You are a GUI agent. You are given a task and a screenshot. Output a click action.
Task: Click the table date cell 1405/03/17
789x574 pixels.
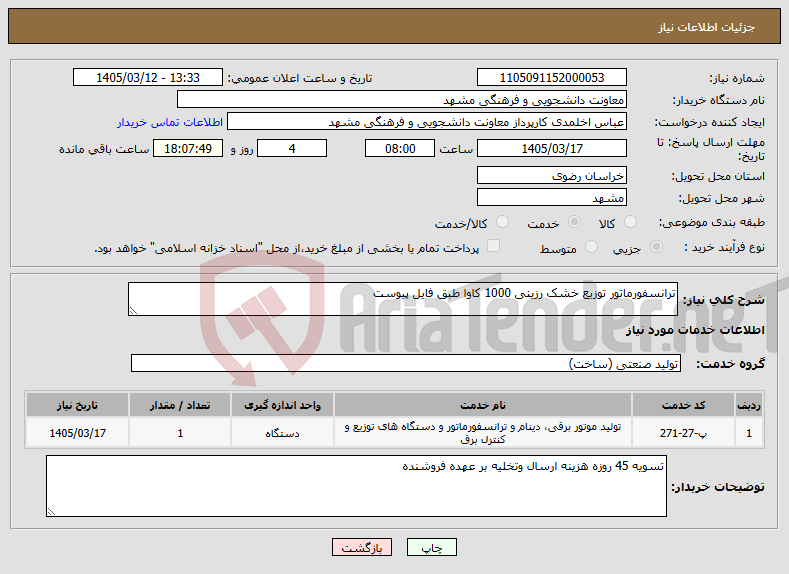77,433
